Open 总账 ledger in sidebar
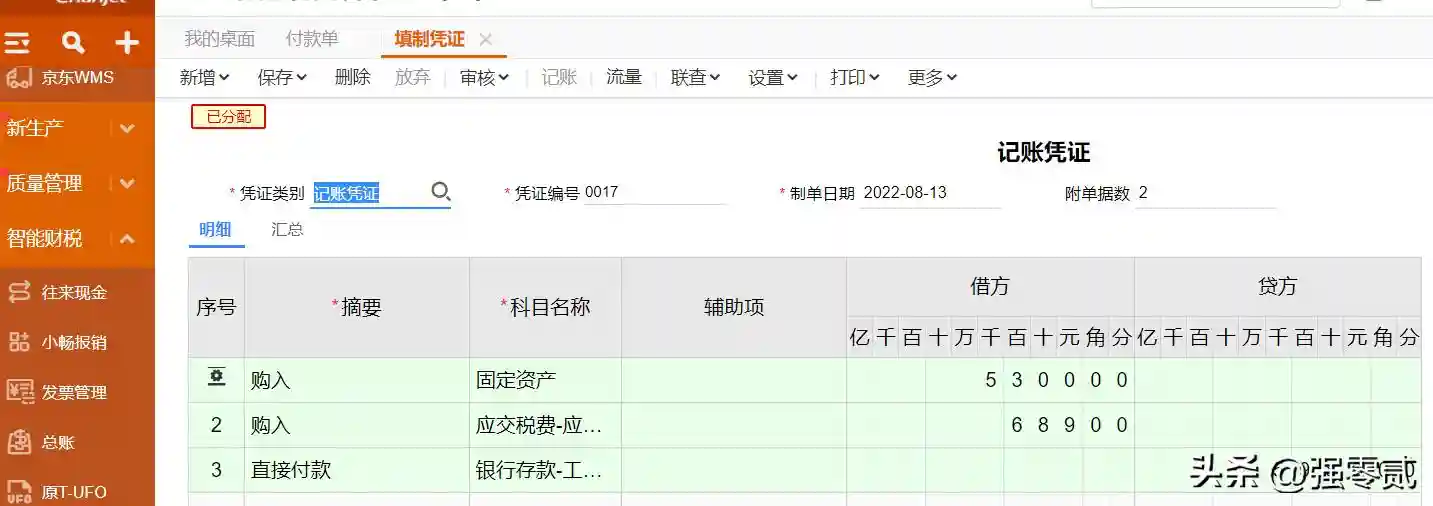This screenshot has height=506, width=1433. (x=58, y=443)
